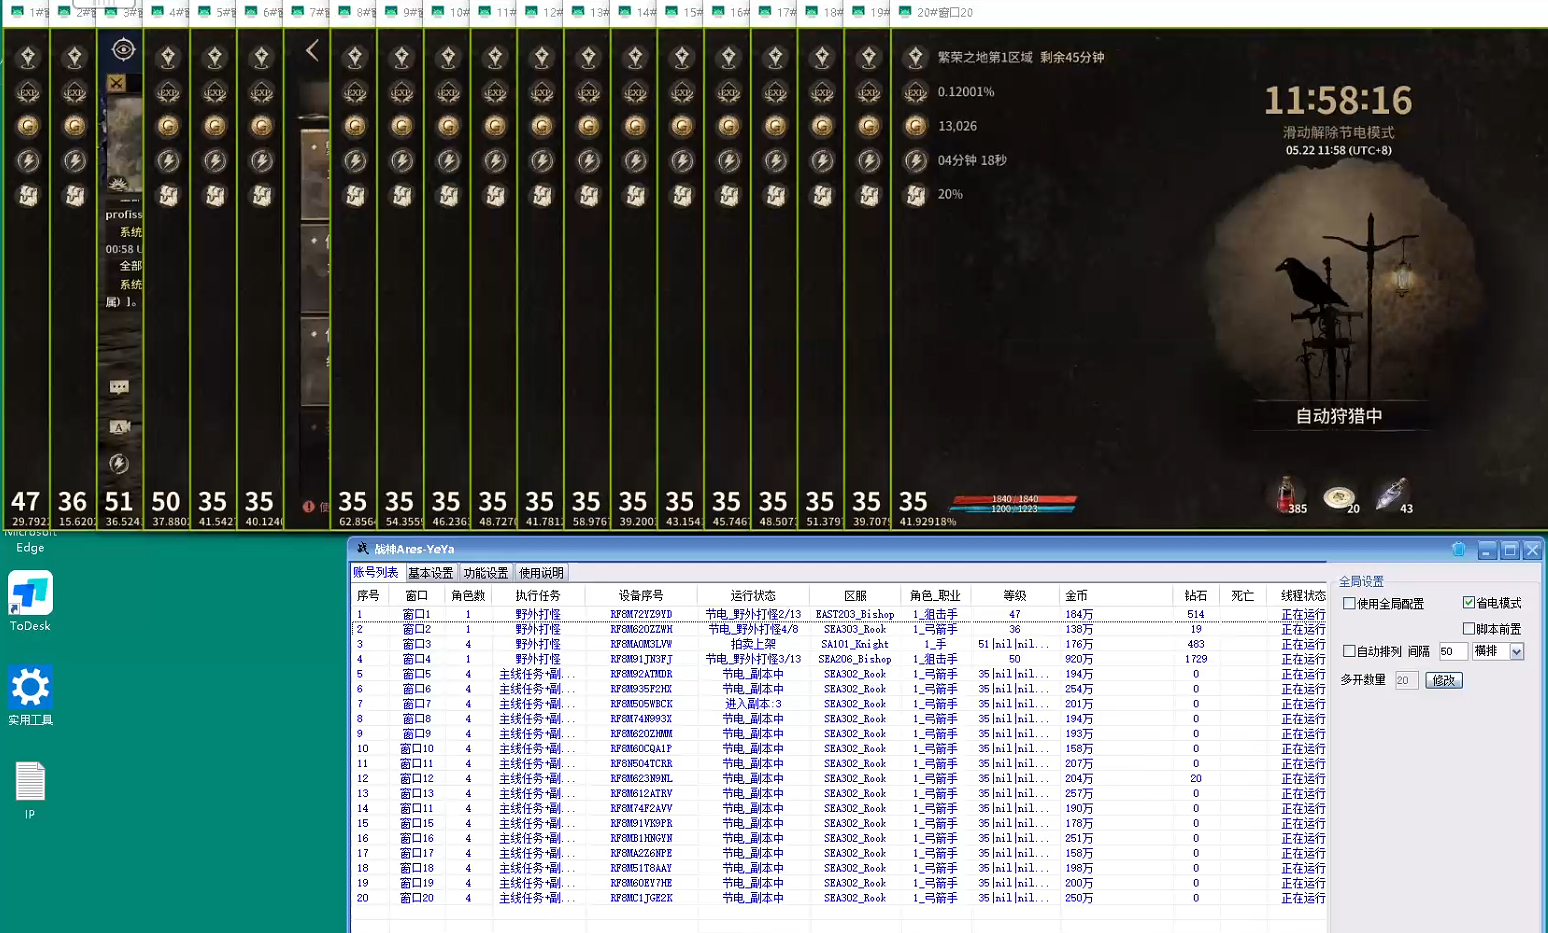Click the device cell RF8MC1JGZ2K

click(641, 898)
